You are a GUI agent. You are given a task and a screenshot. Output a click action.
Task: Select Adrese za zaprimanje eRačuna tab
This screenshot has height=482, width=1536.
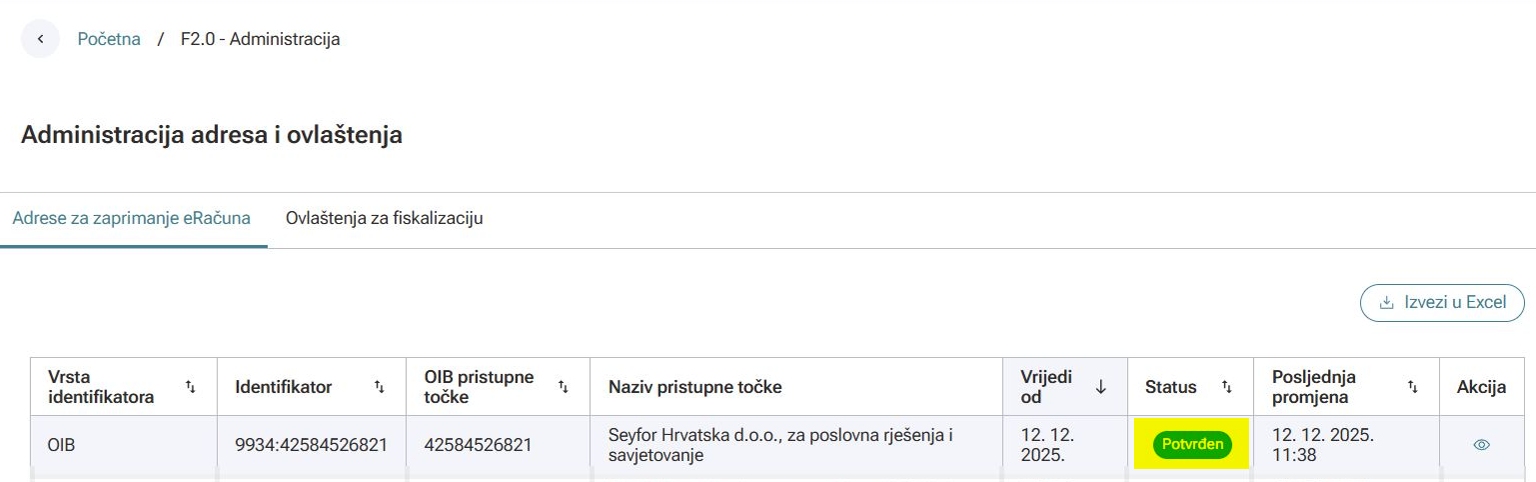point(131,218)
